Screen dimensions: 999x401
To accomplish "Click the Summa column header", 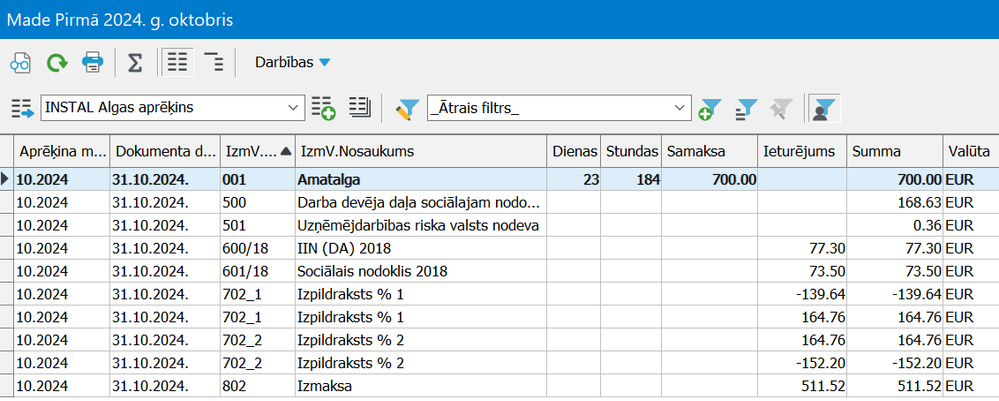I will (895, 151).
